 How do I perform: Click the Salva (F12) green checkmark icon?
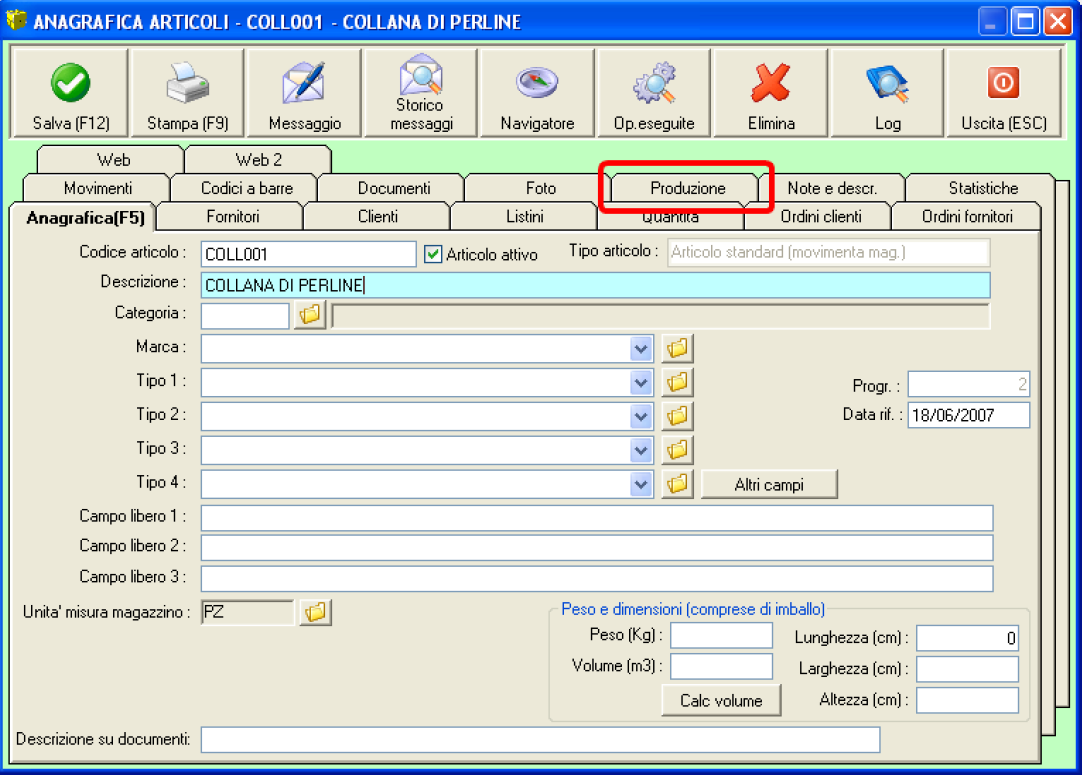[71, 84]
